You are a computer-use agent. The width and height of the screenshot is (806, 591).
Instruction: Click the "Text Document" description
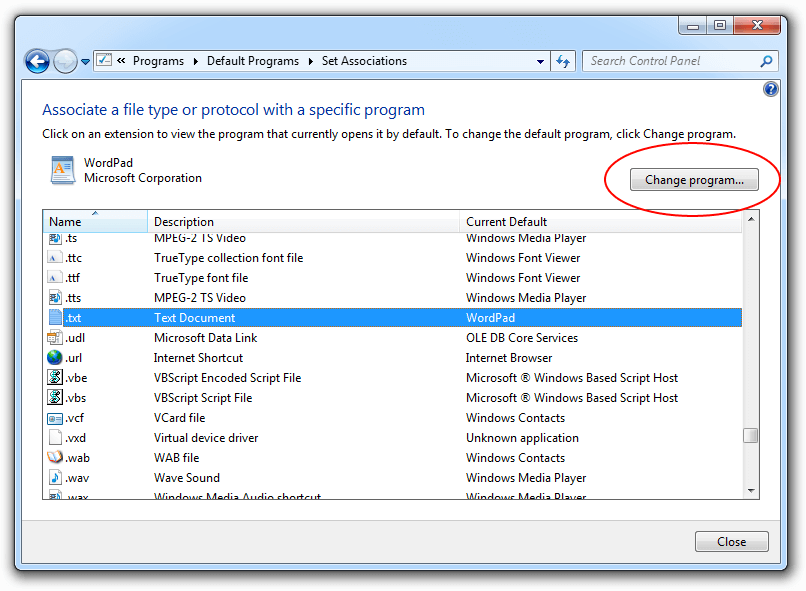click(195, 318)
